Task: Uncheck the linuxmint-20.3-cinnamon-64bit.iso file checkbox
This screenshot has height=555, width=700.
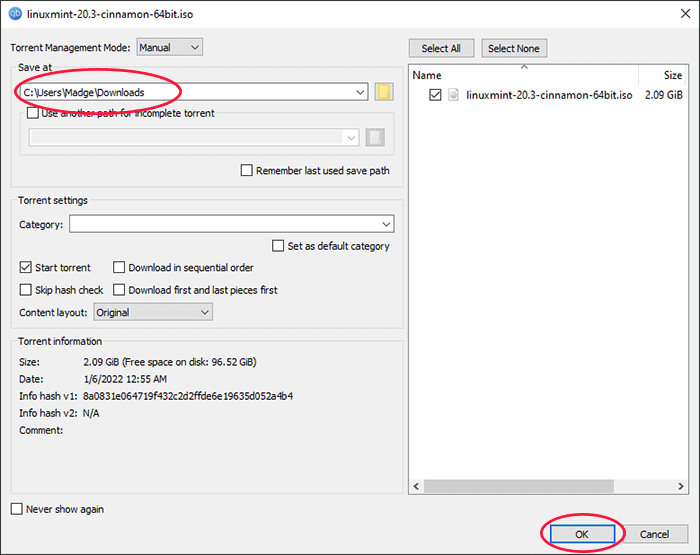Action: click(435, 95)
